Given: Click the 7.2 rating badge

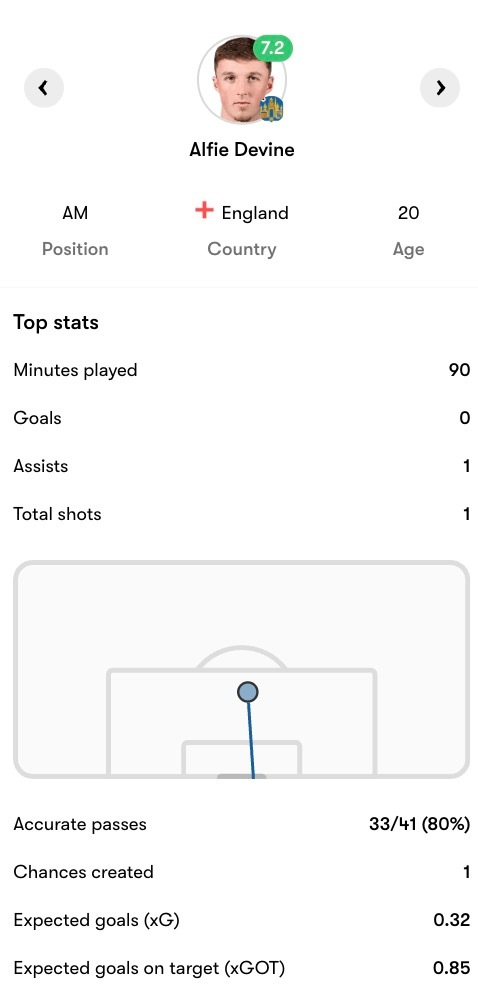Looking at the screenshot, I should (273, 48).
